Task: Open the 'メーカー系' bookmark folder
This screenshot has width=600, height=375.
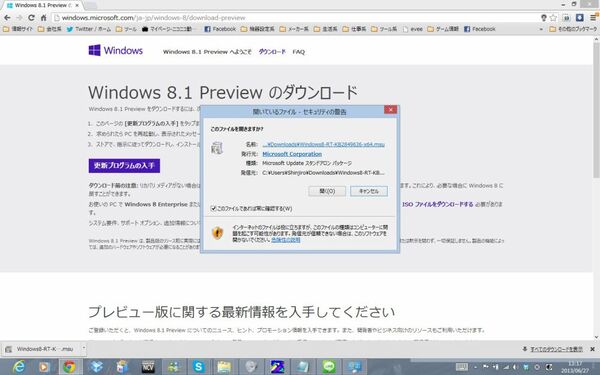Action: 294,29
